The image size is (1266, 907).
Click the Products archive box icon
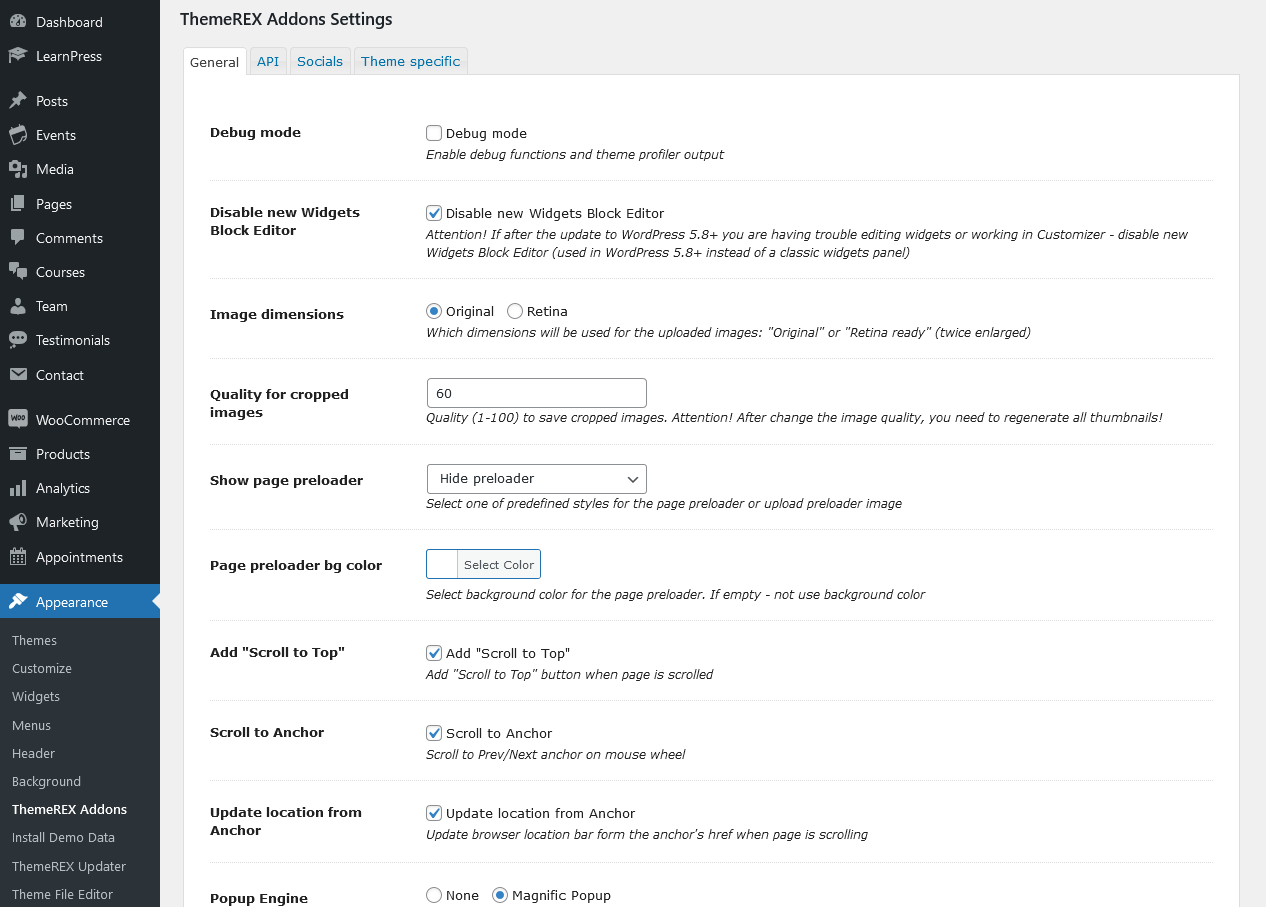tap(18, 454)
